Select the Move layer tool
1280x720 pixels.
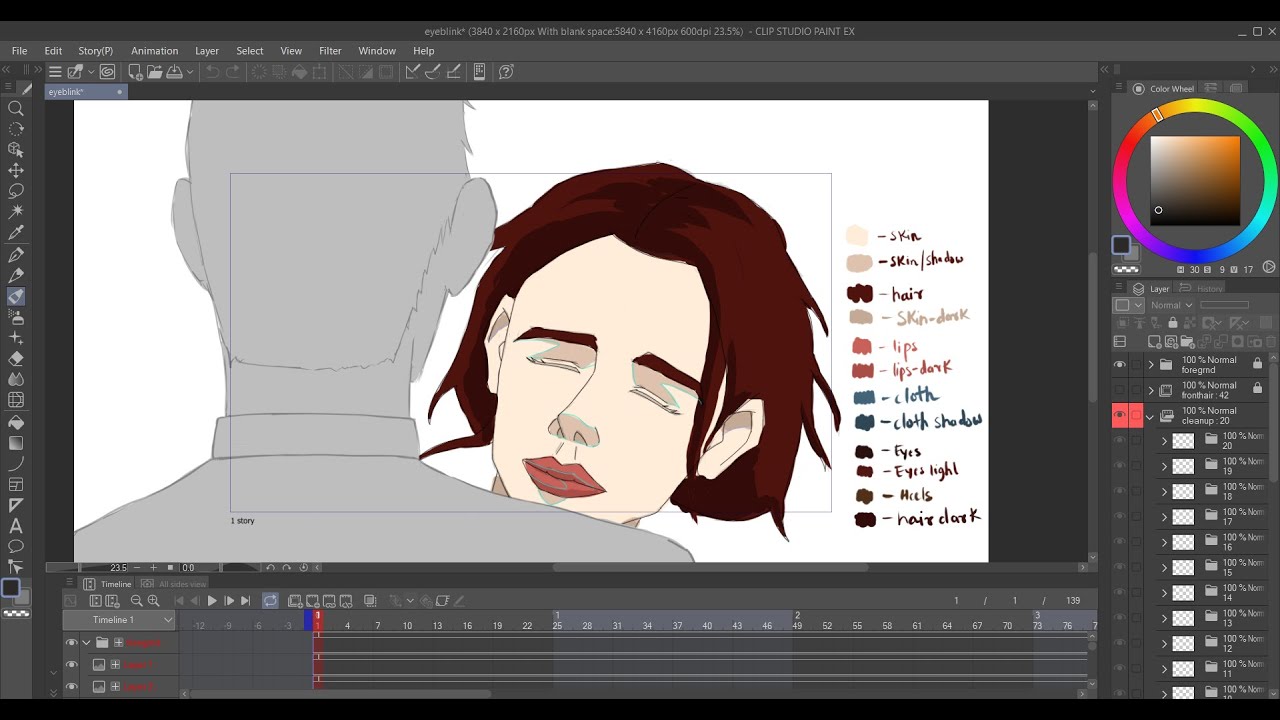pos(16,171)
